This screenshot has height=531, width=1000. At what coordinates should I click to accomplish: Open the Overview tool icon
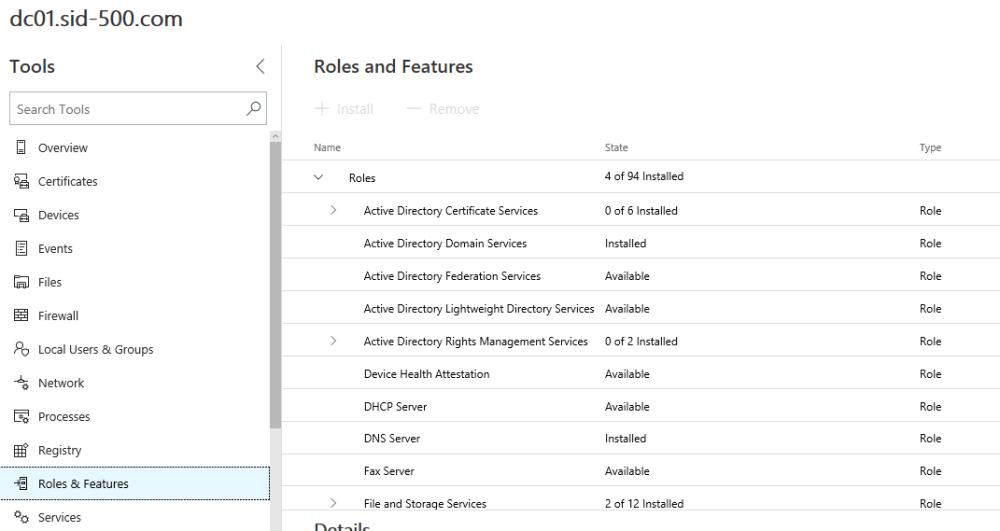[20, 148]
